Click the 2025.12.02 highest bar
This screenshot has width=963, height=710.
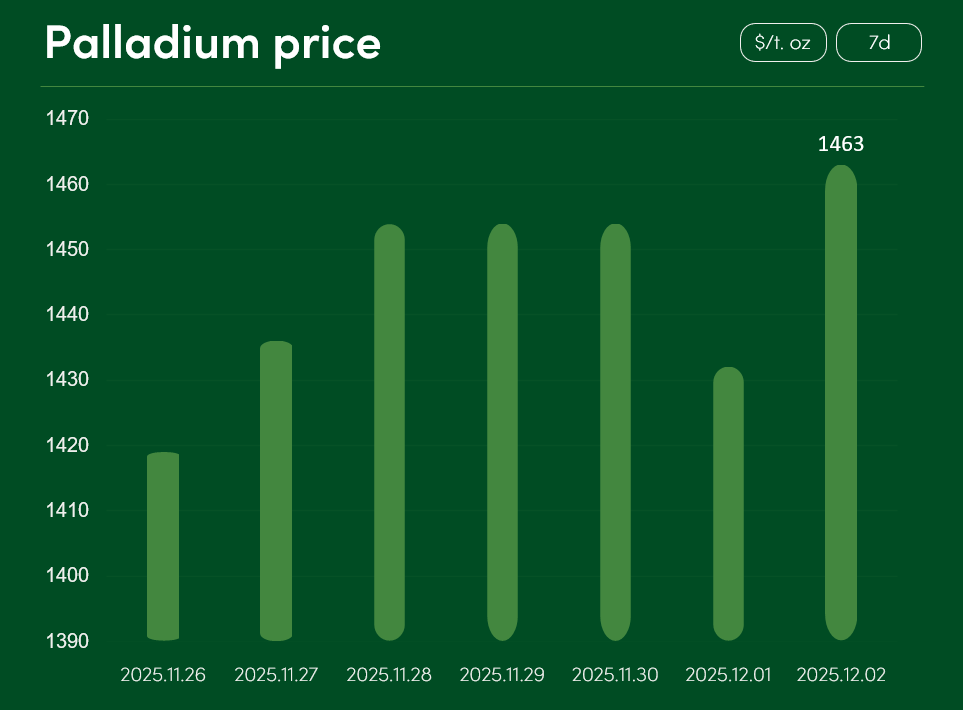[x=841, y=402]
